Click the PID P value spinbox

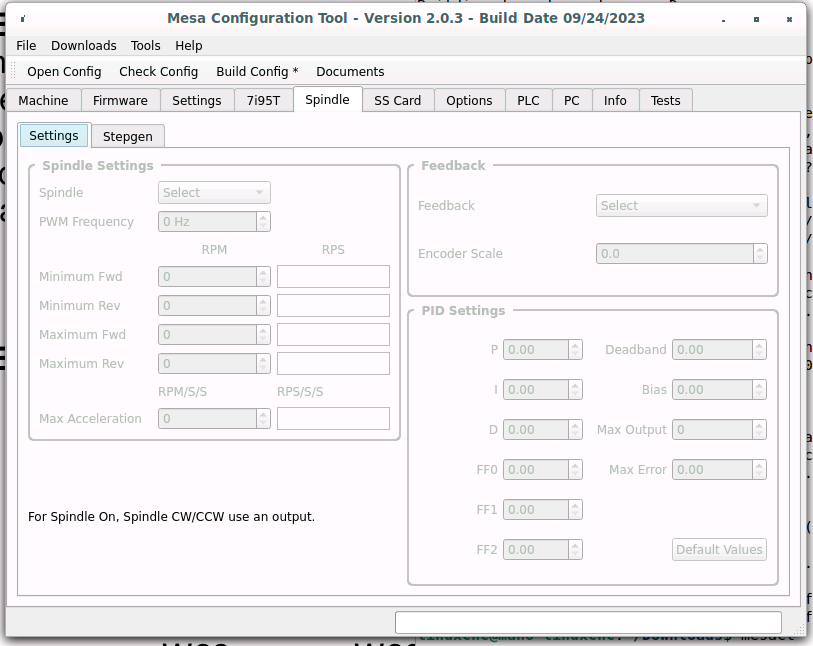coord(542,350)
